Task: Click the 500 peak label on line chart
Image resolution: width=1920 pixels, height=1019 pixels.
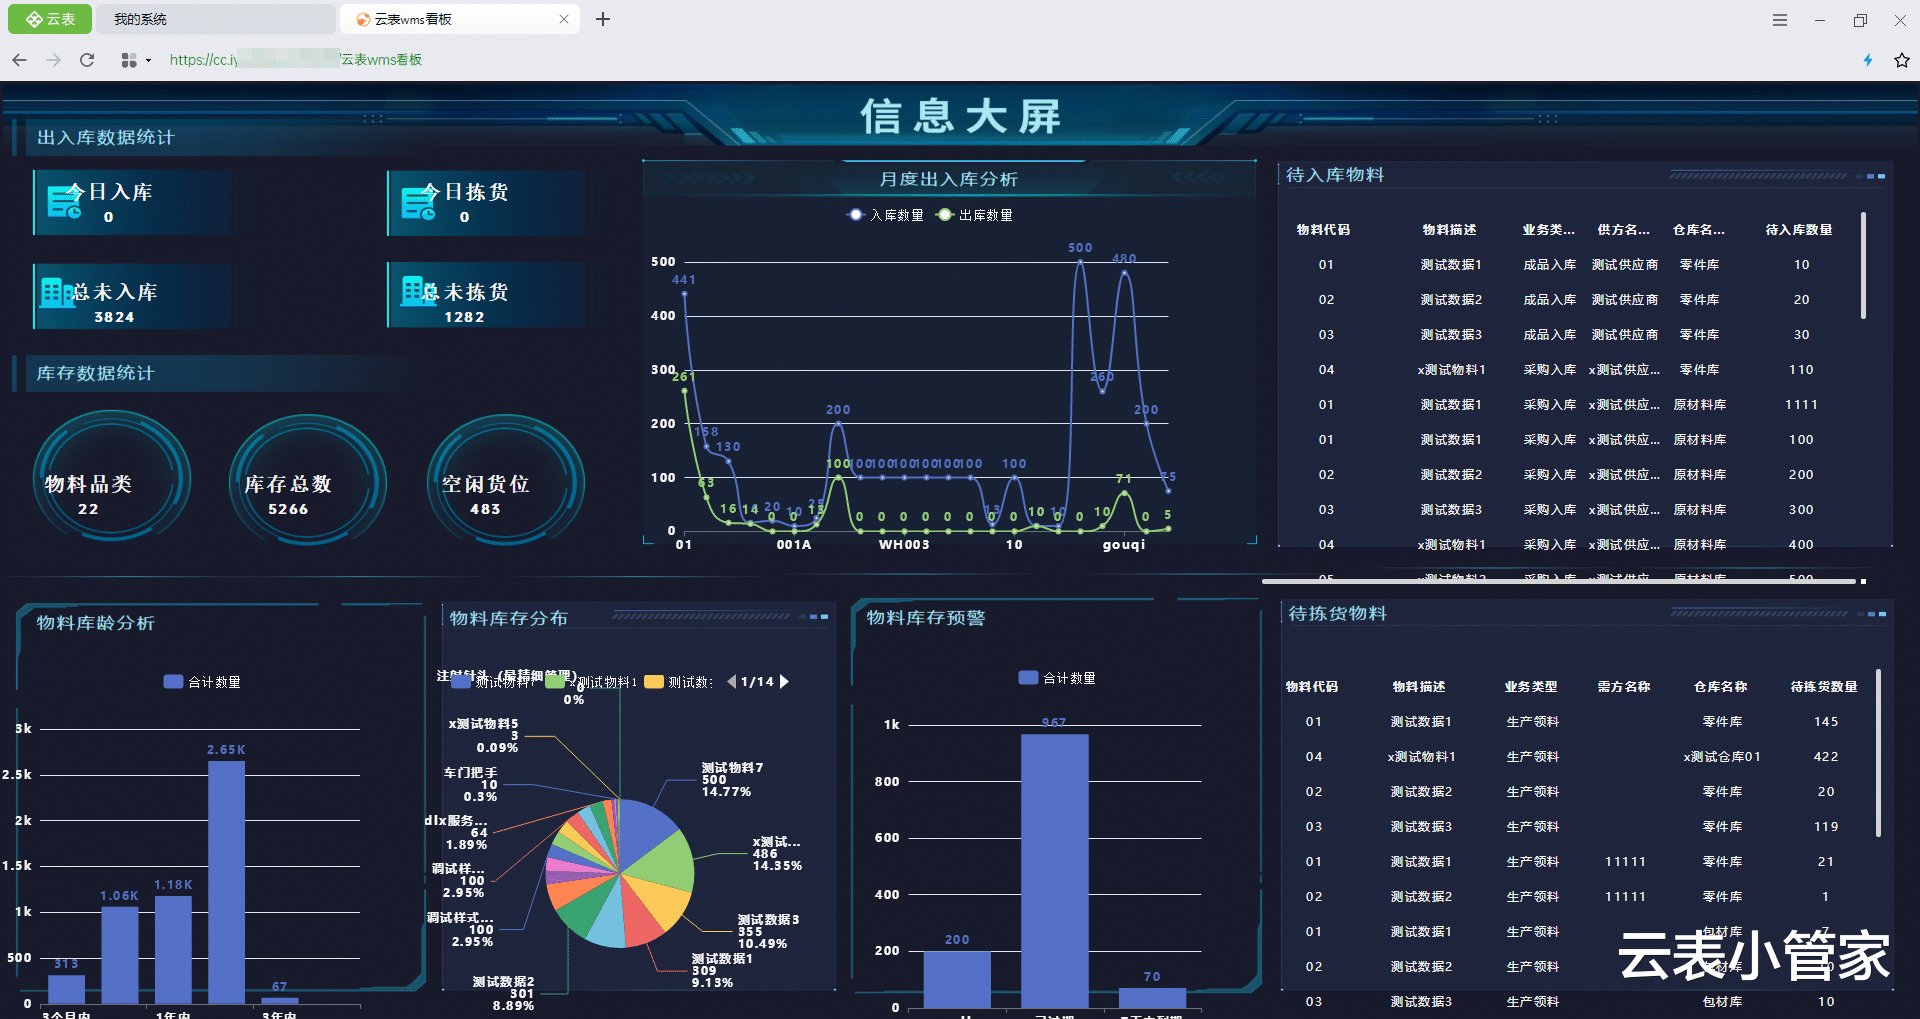Action: (x=1080, y=248)
